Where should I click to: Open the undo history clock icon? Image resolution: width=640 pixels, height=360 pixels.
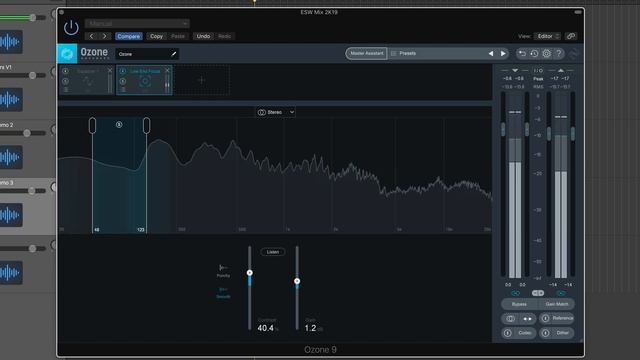pyautogui.click(x=534, y=53)
